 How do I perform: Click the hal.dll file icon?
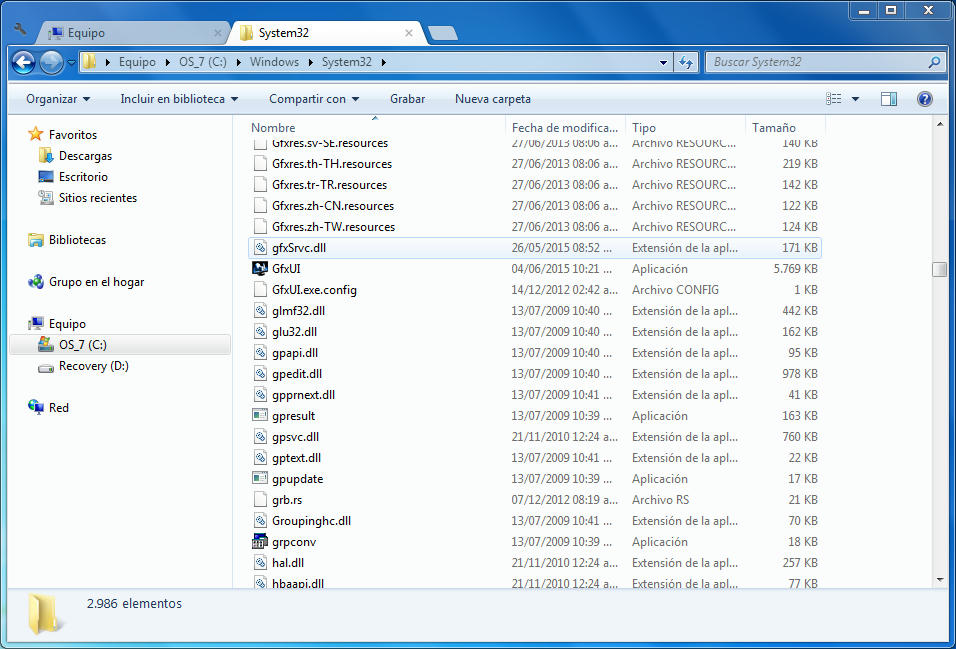[260, 562]
